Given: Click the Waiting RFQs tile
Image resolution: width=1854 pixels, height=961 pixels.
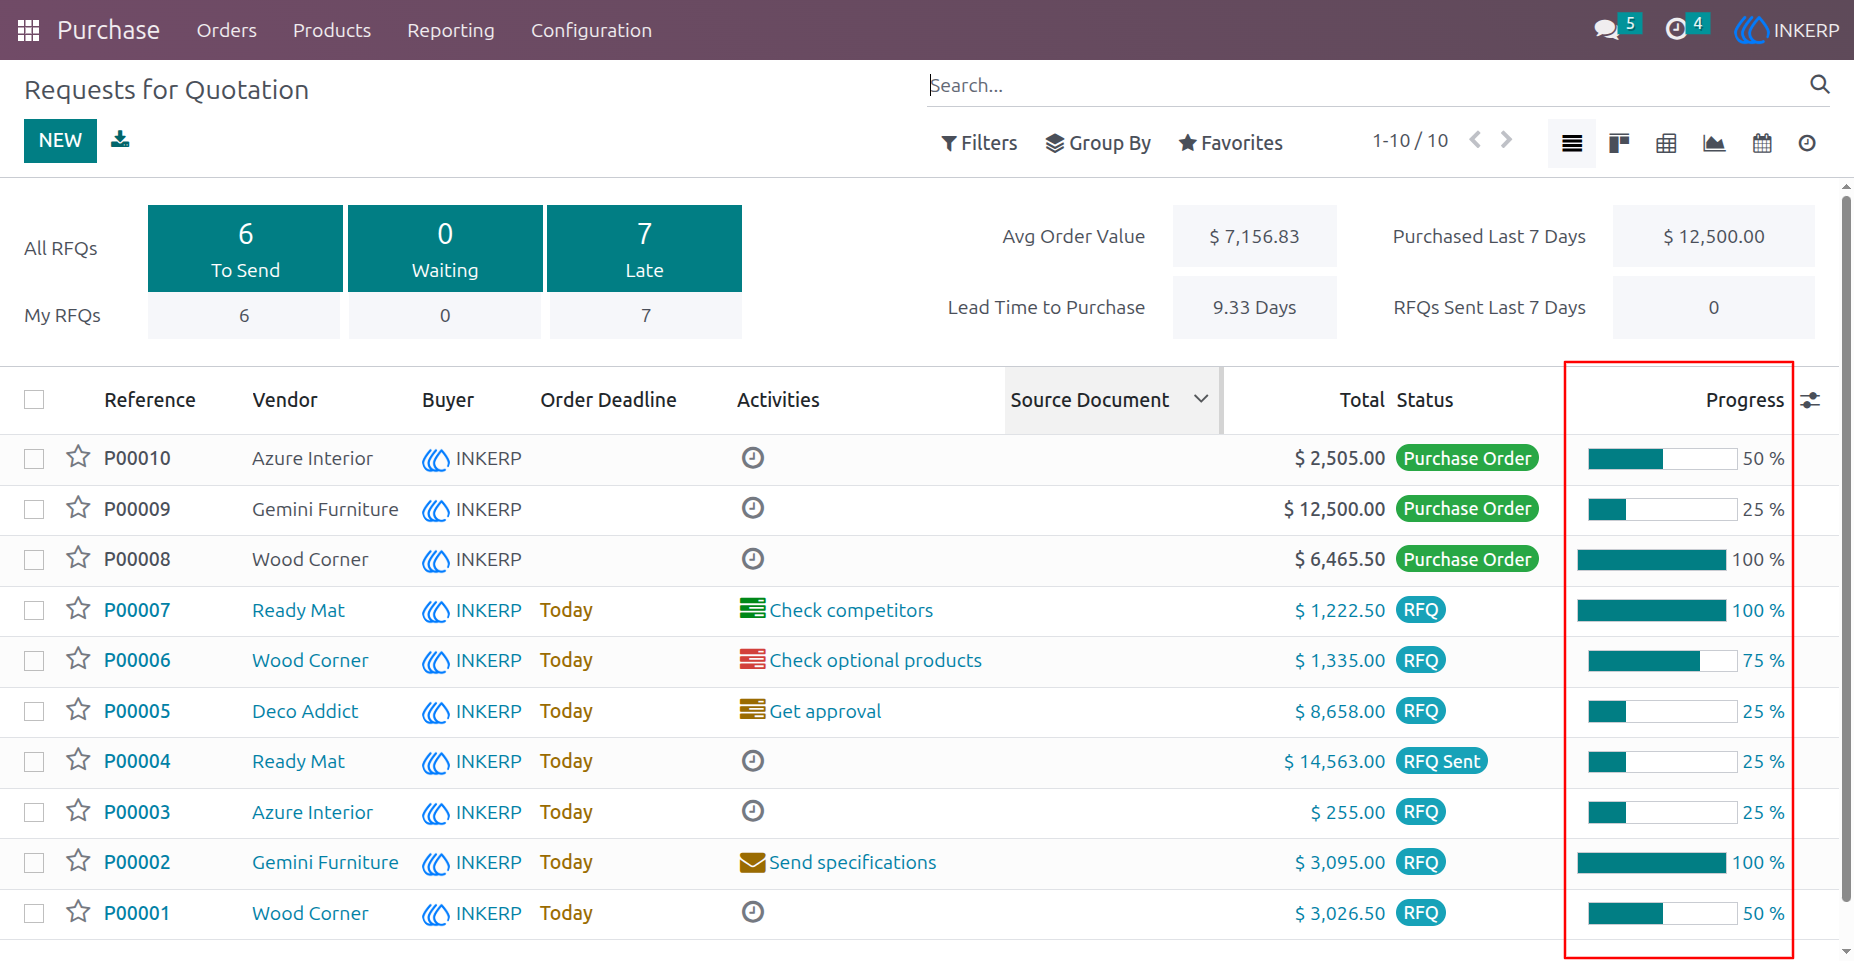Looking at the screenshot, I should [x=445, y=248].
